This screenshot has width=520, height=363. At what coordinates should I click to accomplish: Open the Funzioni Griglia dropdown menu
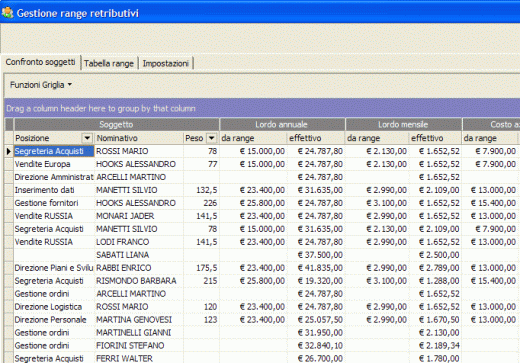click(x=41, y=85)
